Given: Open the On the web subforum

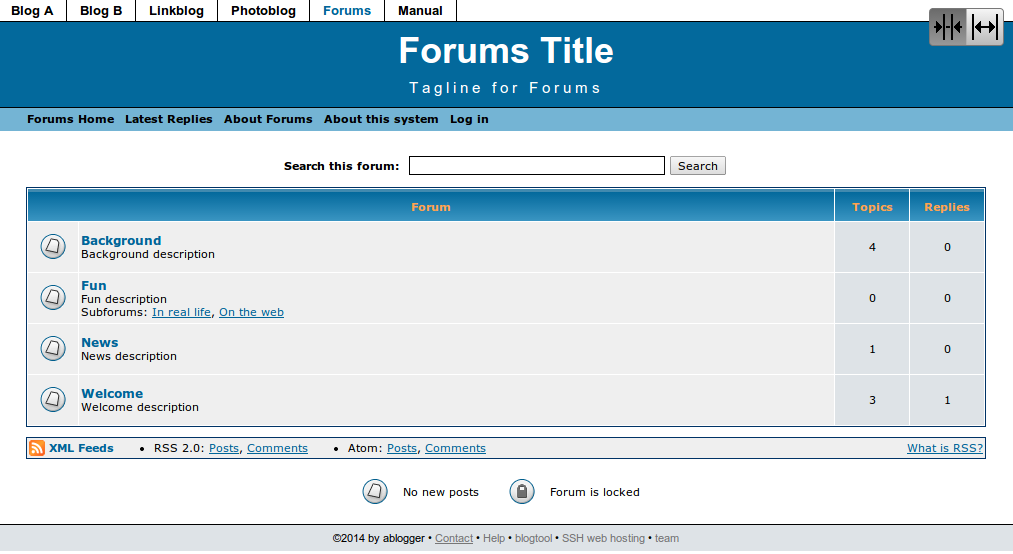Looking at the screenshot, I should pyautogui.click(x=251, y=312).
